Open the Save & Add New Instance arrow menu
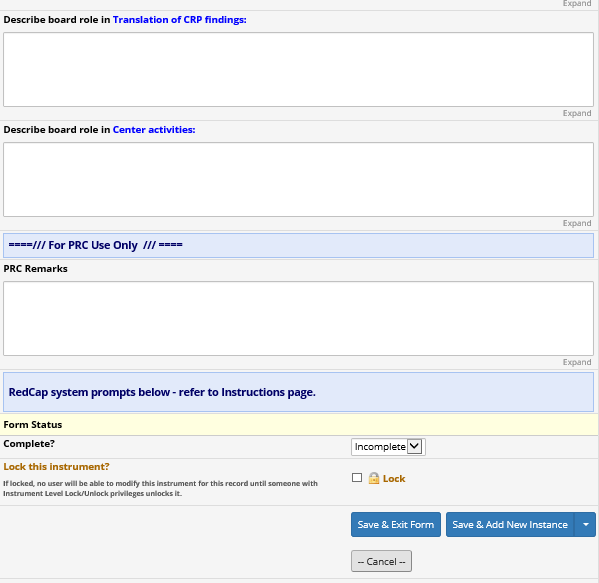The image size is (599, 583). pos(586,525)
